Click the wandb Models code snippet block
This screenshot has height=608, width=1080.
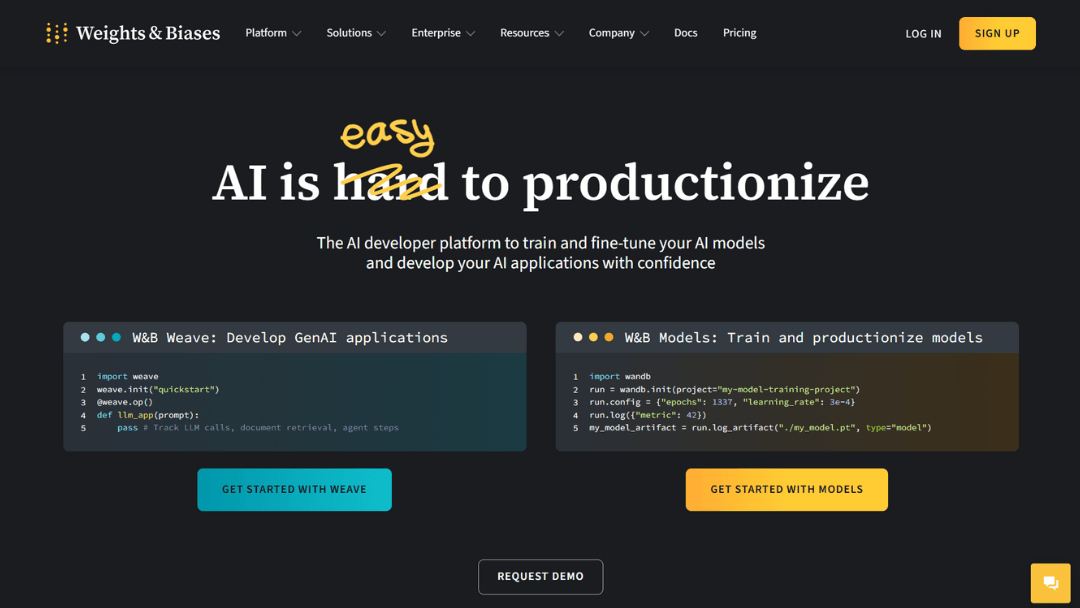[x=786, y=402]
